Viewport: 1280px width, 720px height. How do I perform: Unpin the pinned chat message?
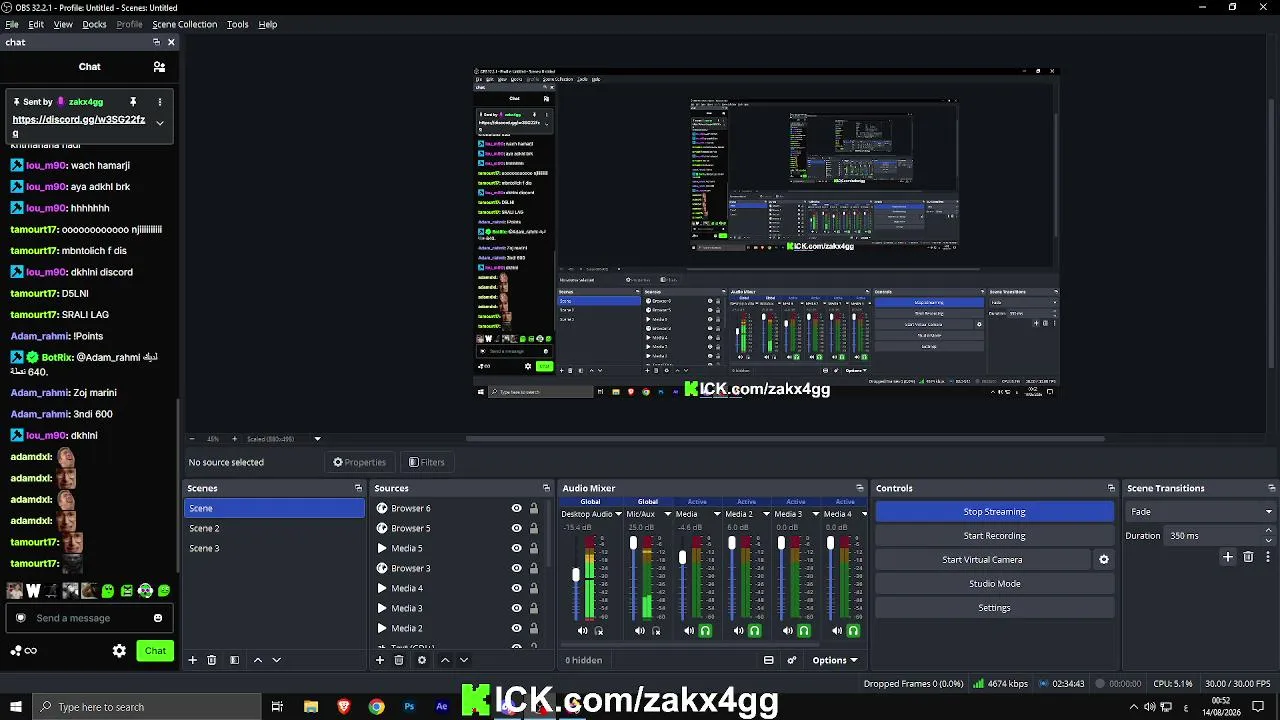(133, 102)
